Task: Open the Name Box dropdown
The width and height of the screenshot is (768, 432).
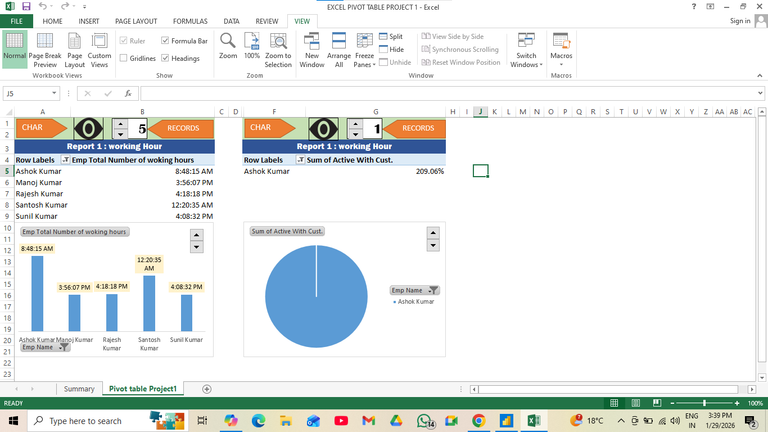Action: (54, 93)
